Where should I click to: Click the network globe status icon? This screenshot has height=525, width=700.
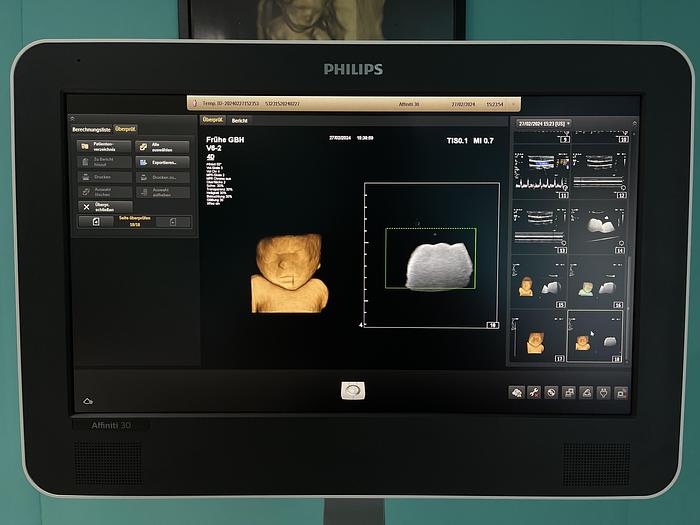tap(551, 392)
